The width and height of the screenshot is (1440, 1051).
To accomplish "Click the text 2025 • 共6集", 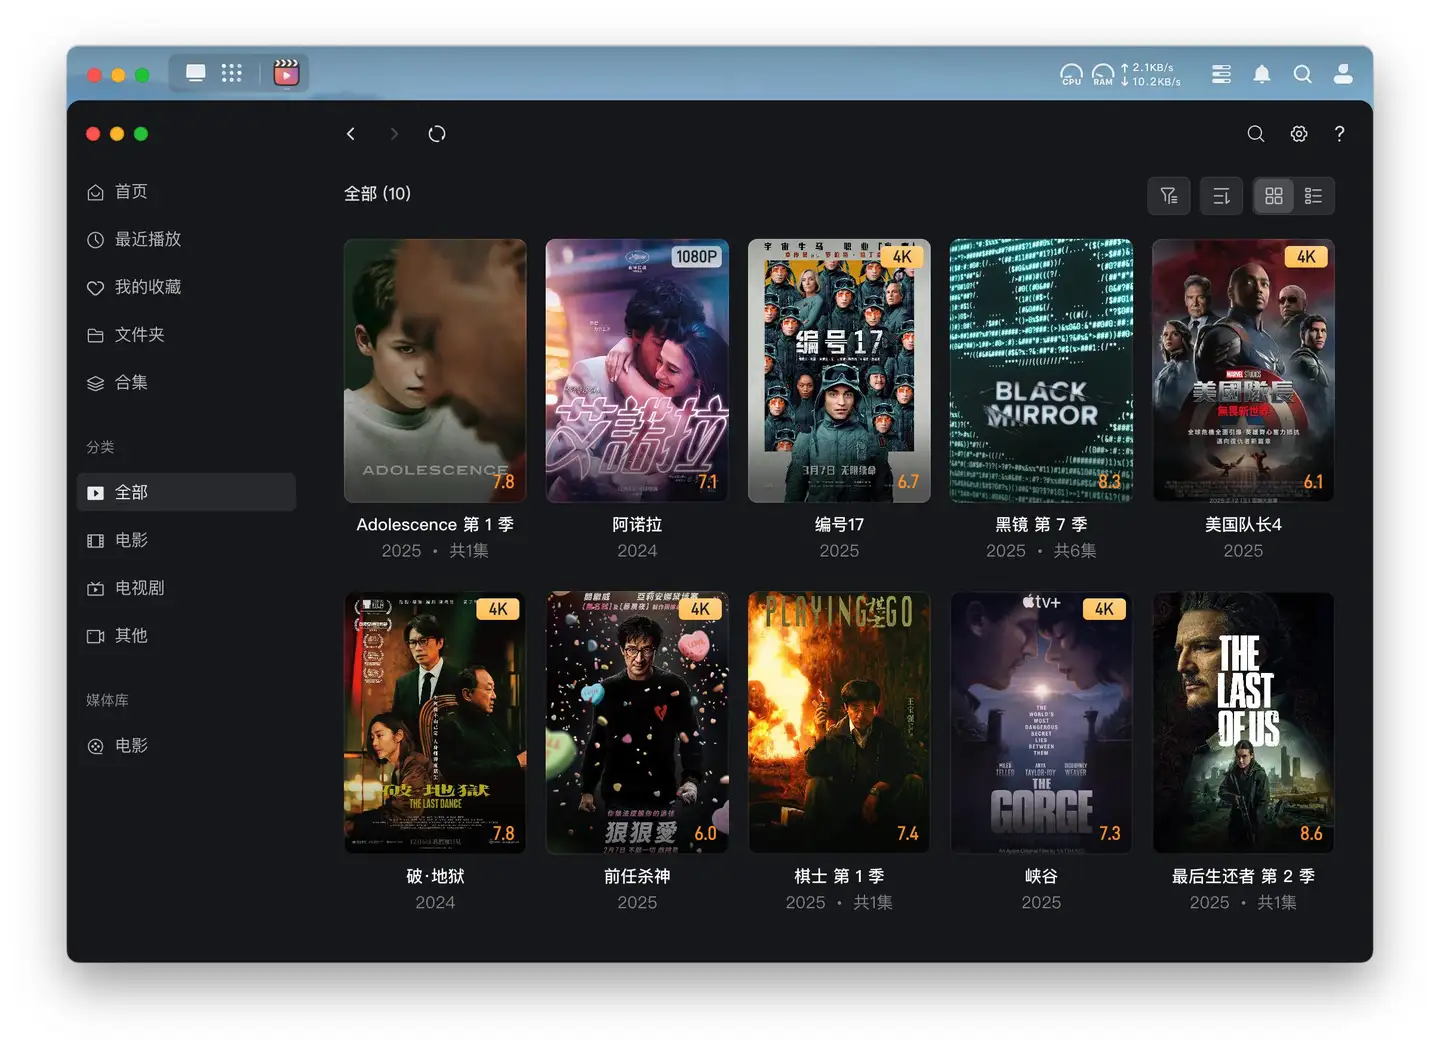I will pos(1041,551).
